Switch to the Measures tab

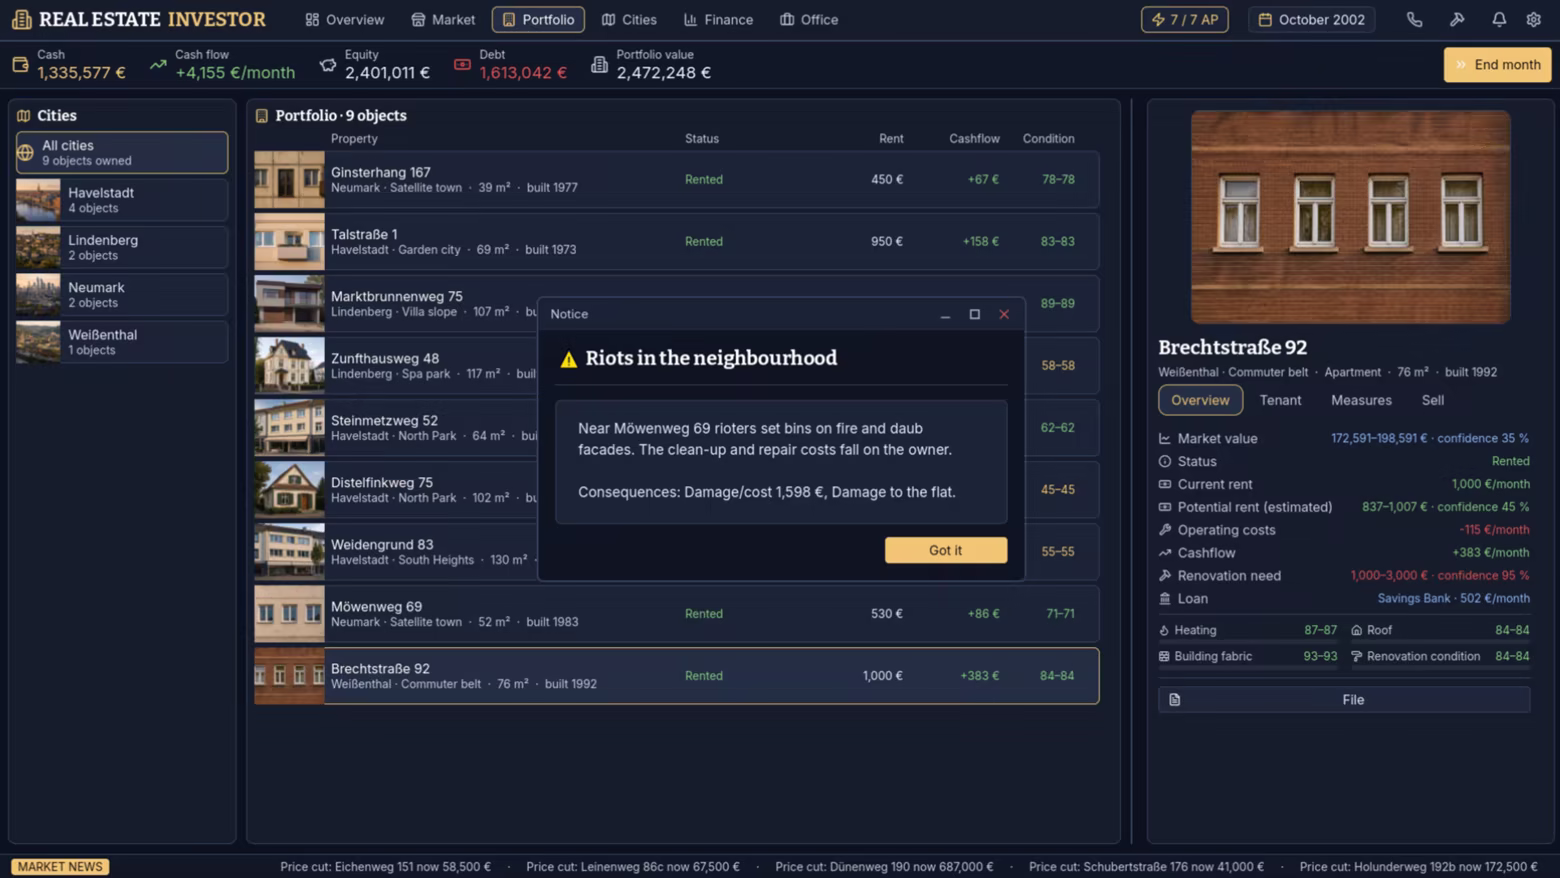[1361, 400]
